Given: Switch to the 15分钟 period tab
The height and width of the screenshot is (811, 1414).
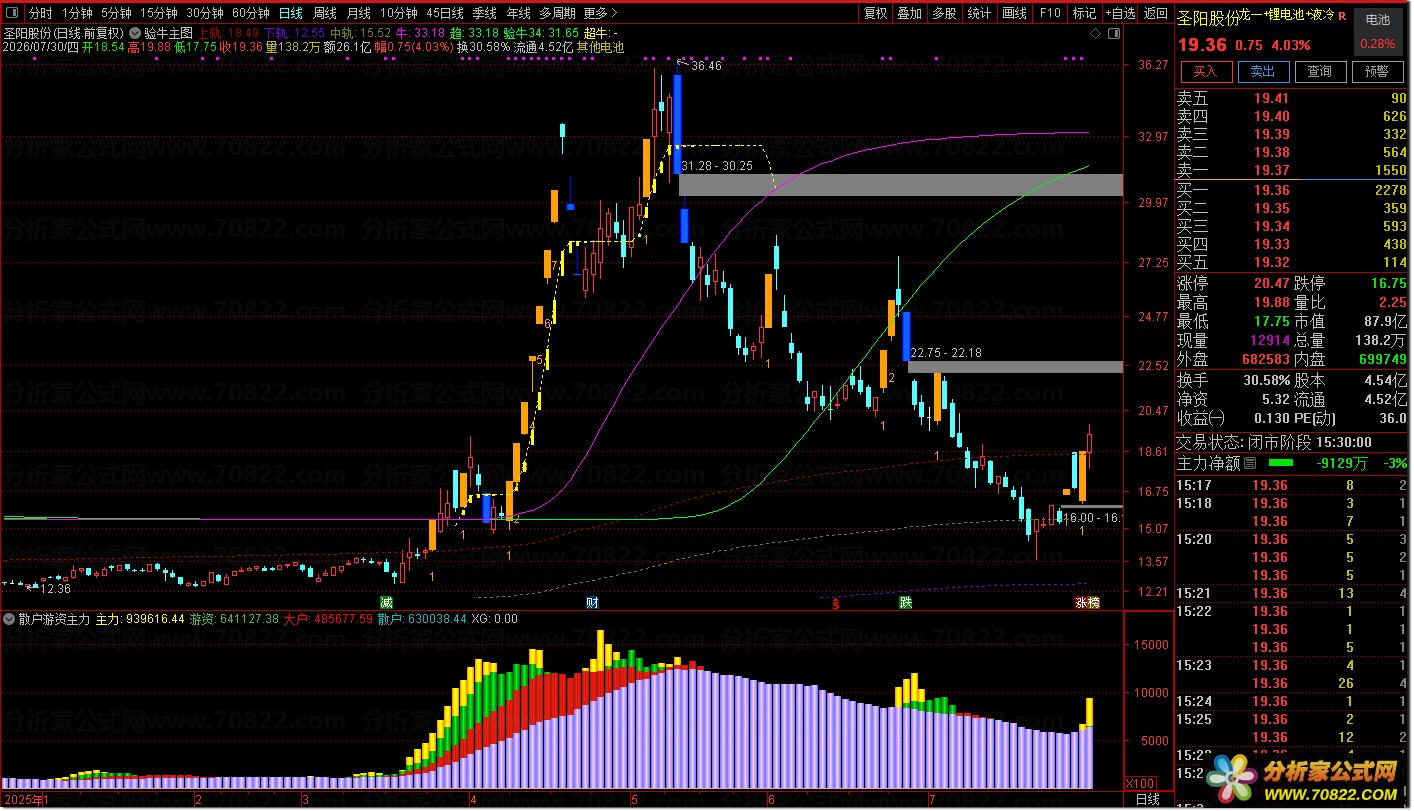Looking at the screenshot, I should pos(158,13).
